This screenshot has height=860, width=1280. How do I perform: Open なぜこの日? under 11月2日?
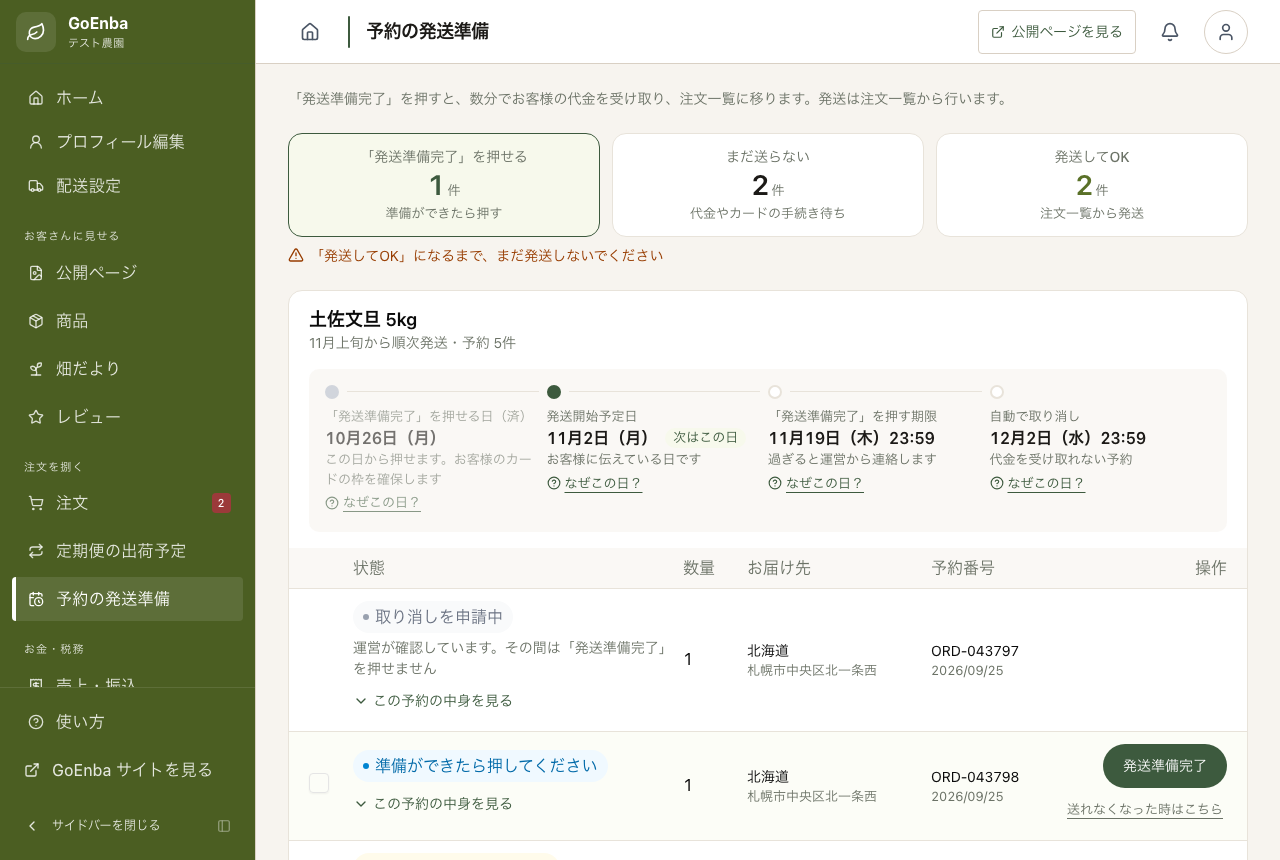click(x=595, y=484)
